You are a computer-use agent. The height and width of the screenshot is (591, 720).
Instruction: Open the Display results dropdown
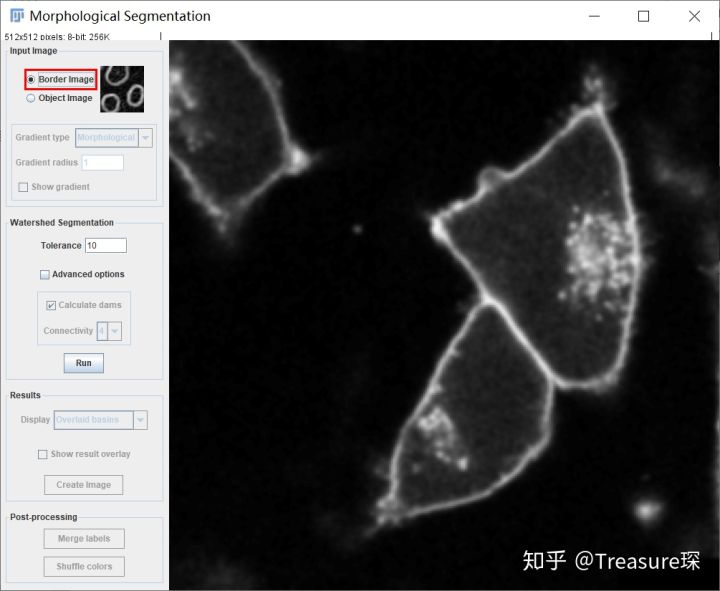click(x=101, y=420)
